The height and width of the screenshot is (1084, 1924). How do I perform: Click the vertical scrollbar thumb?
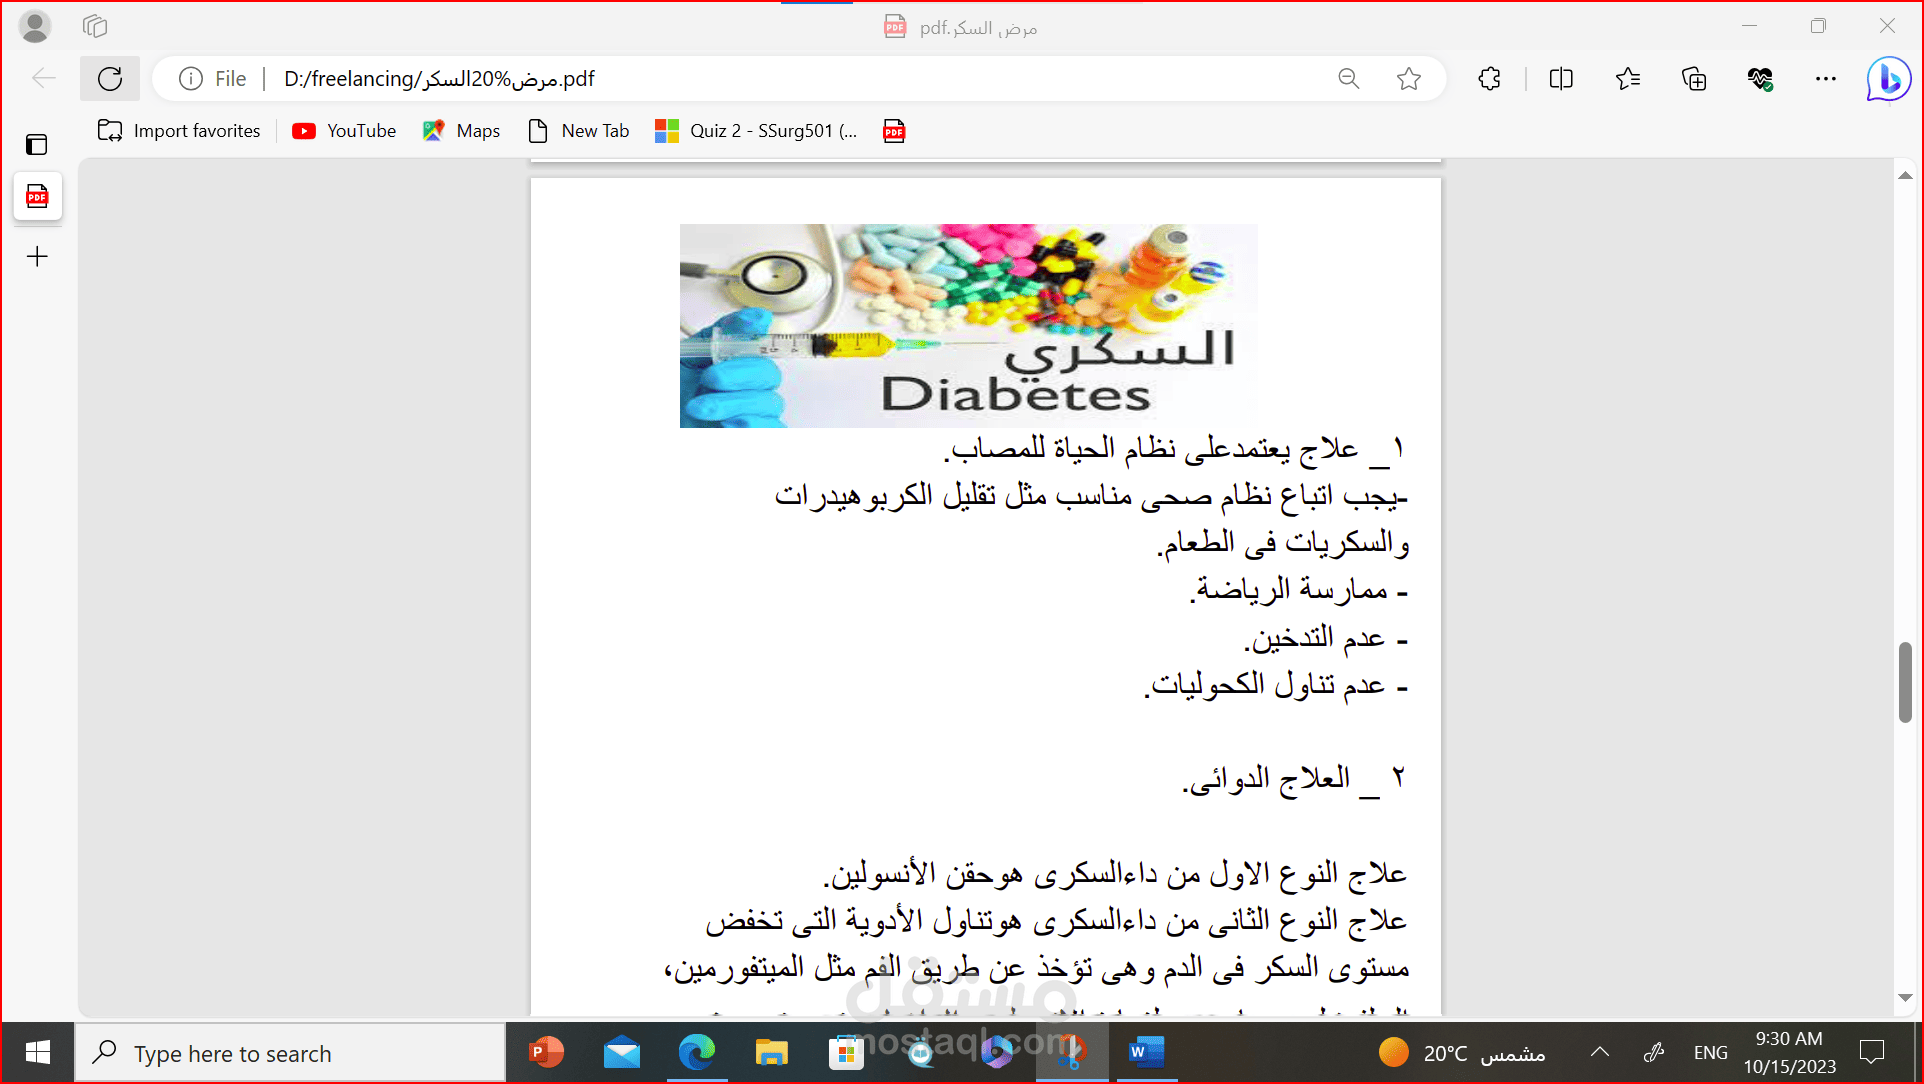pos(1905,682)
